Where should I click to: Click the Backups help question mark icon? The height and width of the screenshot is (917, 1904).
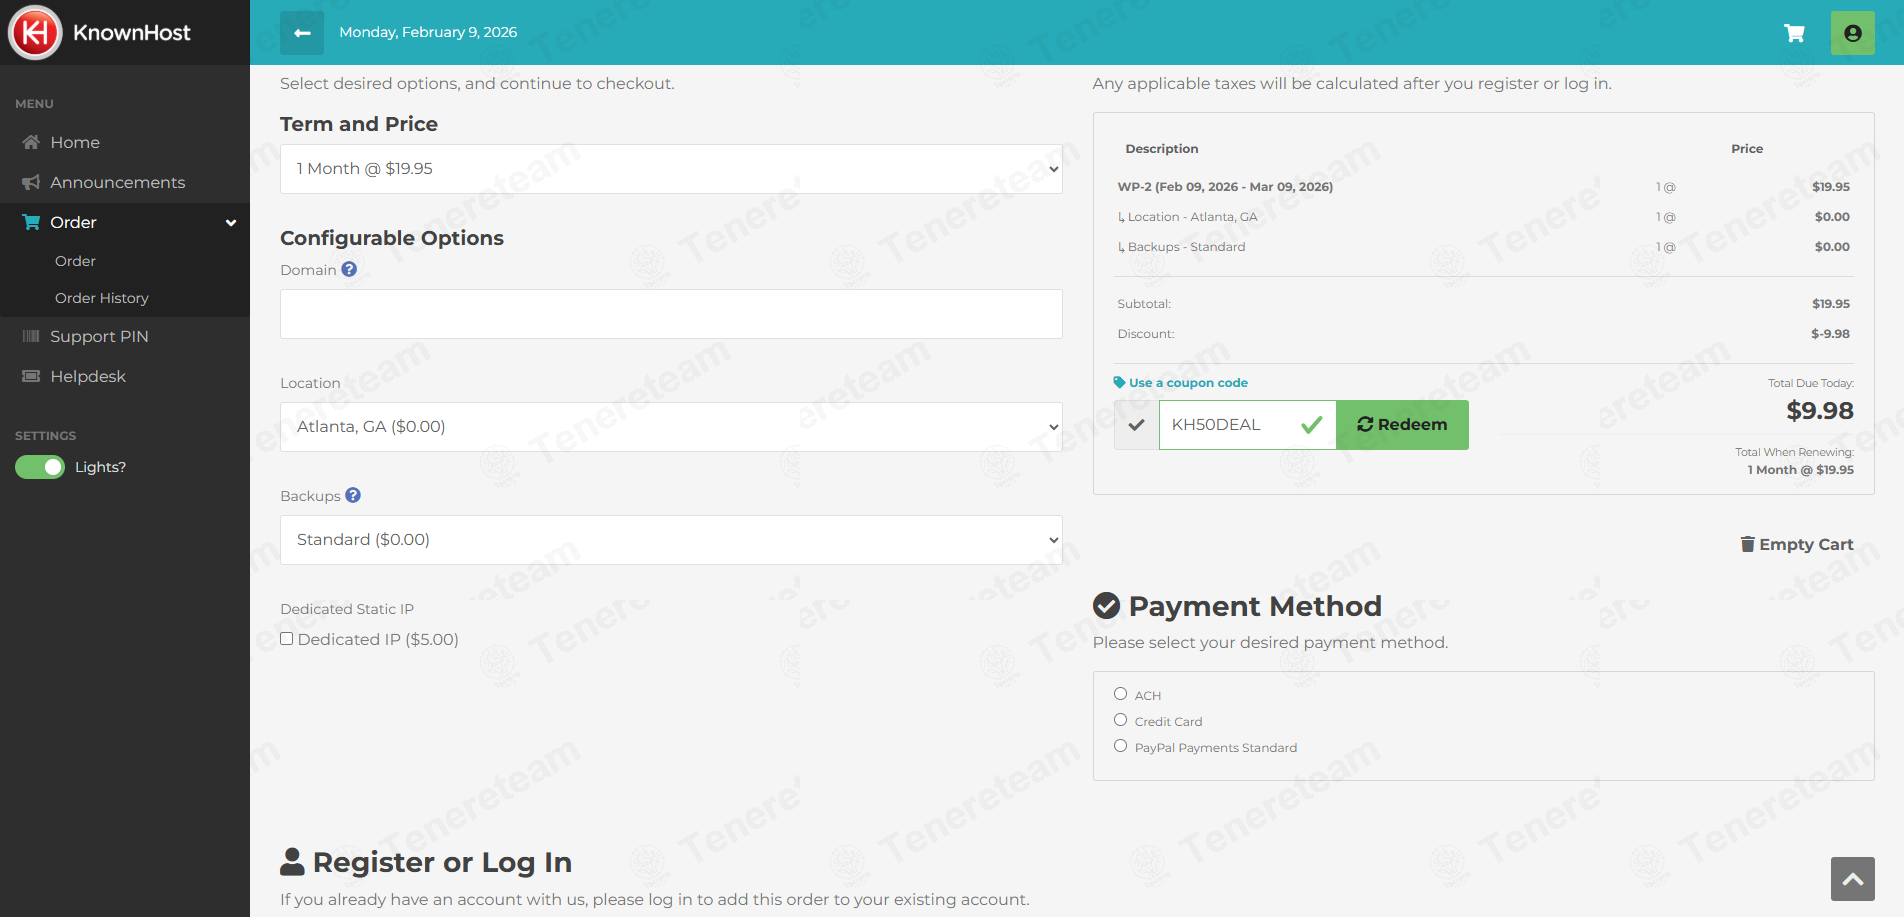coord(353,495)
